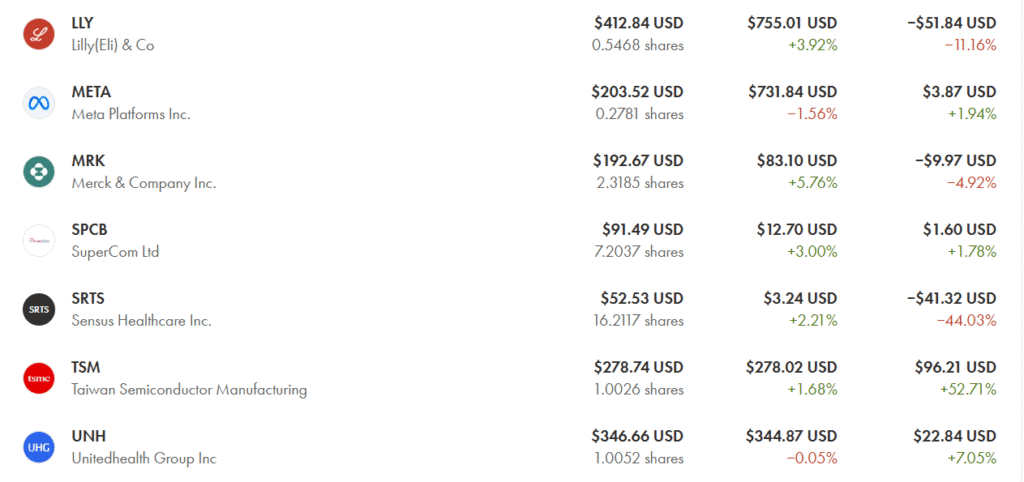Click the Eli Lilly red logo icon

(x=39, y=34)
